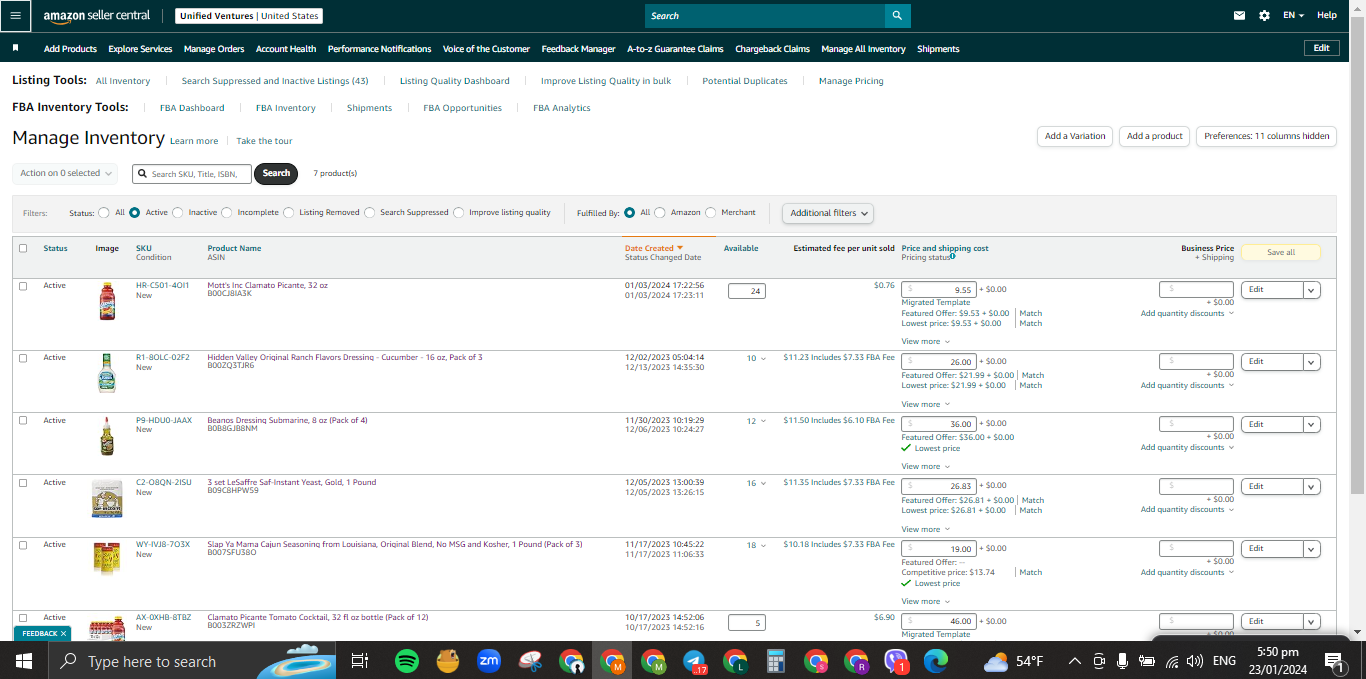Sort by Date Created column
This screenshot has height=679, width=1366.
click(x=654, y=248)
